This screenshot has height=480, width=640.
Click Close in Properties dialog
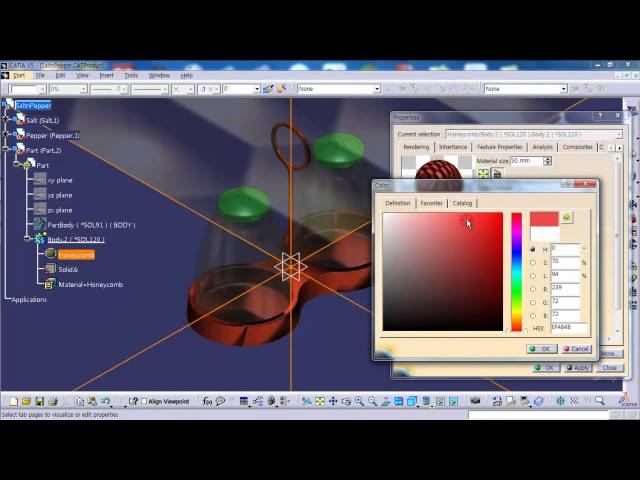[x=609, y=368]
